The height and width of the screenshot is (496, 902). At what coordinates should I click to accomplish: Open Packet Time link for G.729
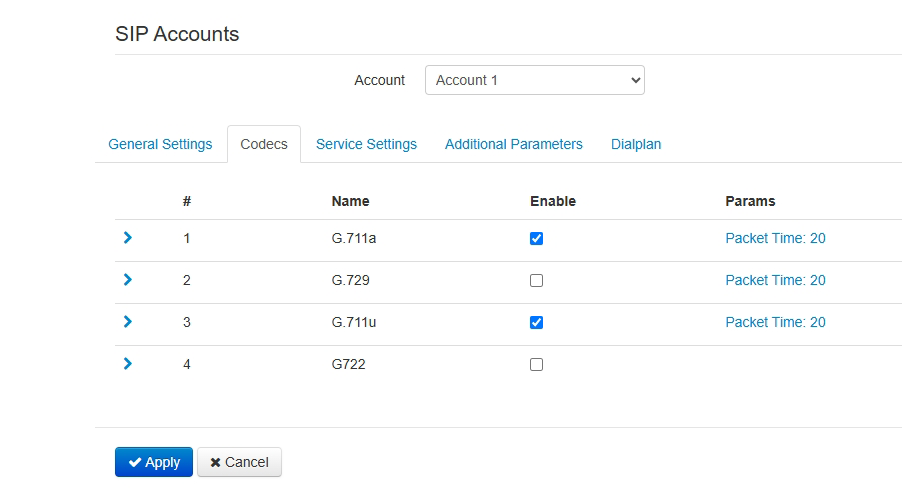pyautogui.click(x=775, y=280)
